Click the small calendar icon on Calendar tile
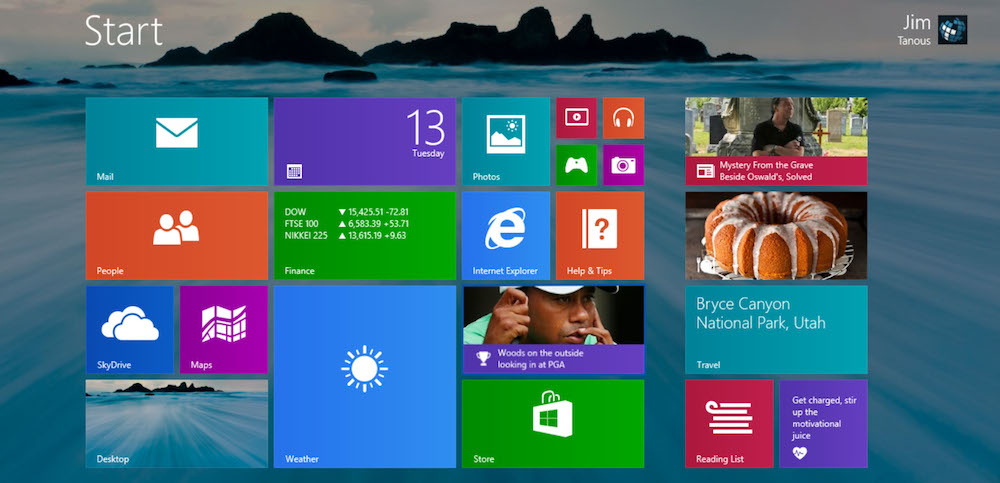This screenshot has height=483, width=1000. pyautogui.click(x=294, y=171)
